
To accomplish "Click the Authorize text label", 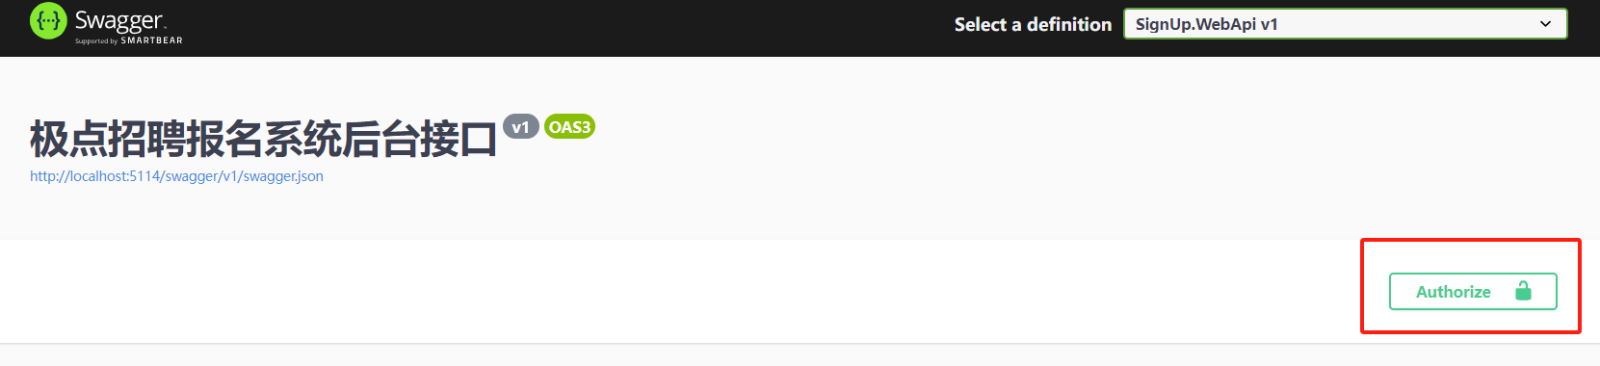I will [x=1453, y=292].
